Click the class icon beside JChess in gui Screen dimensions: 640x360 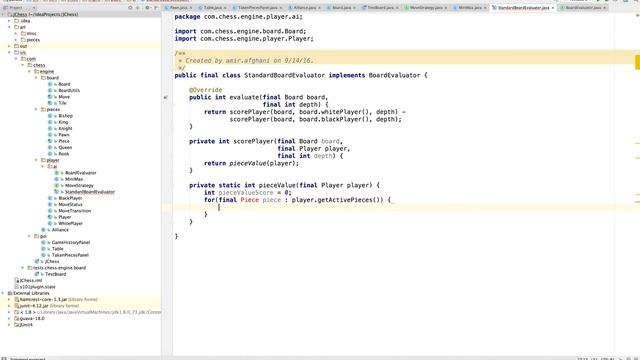37,261
